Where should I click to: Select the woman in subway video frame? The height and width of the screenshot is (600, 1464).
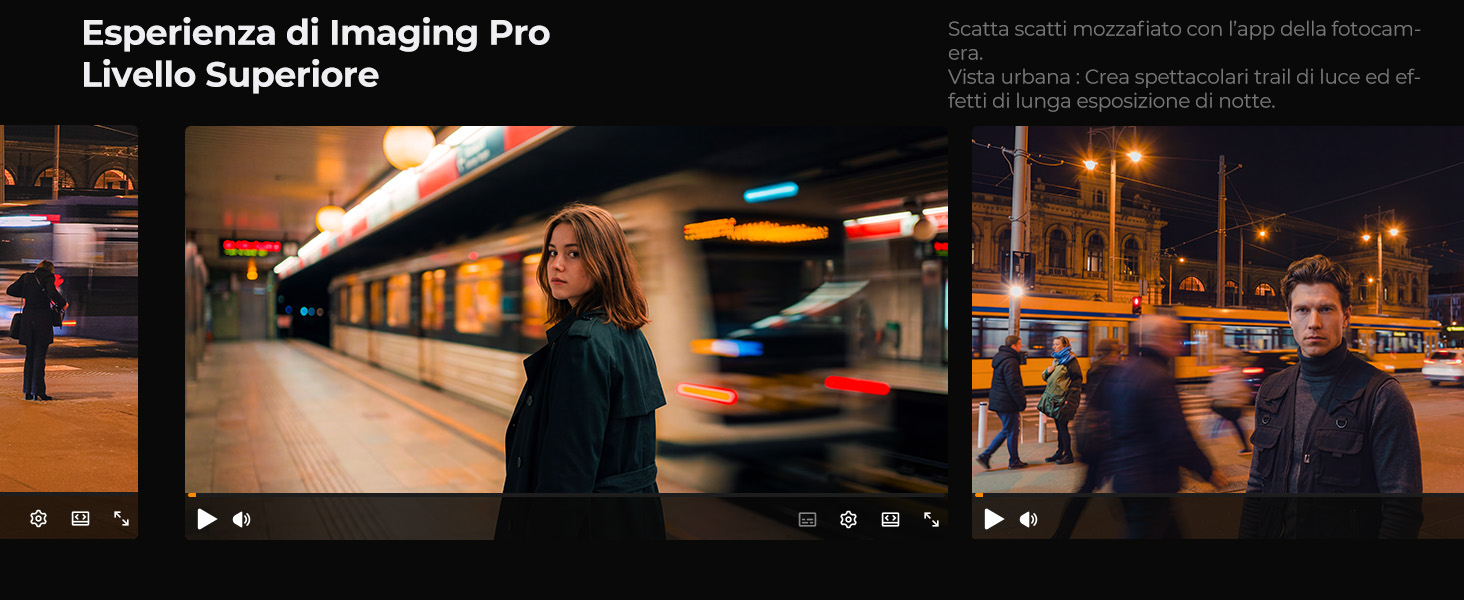[x=566, y=310]
